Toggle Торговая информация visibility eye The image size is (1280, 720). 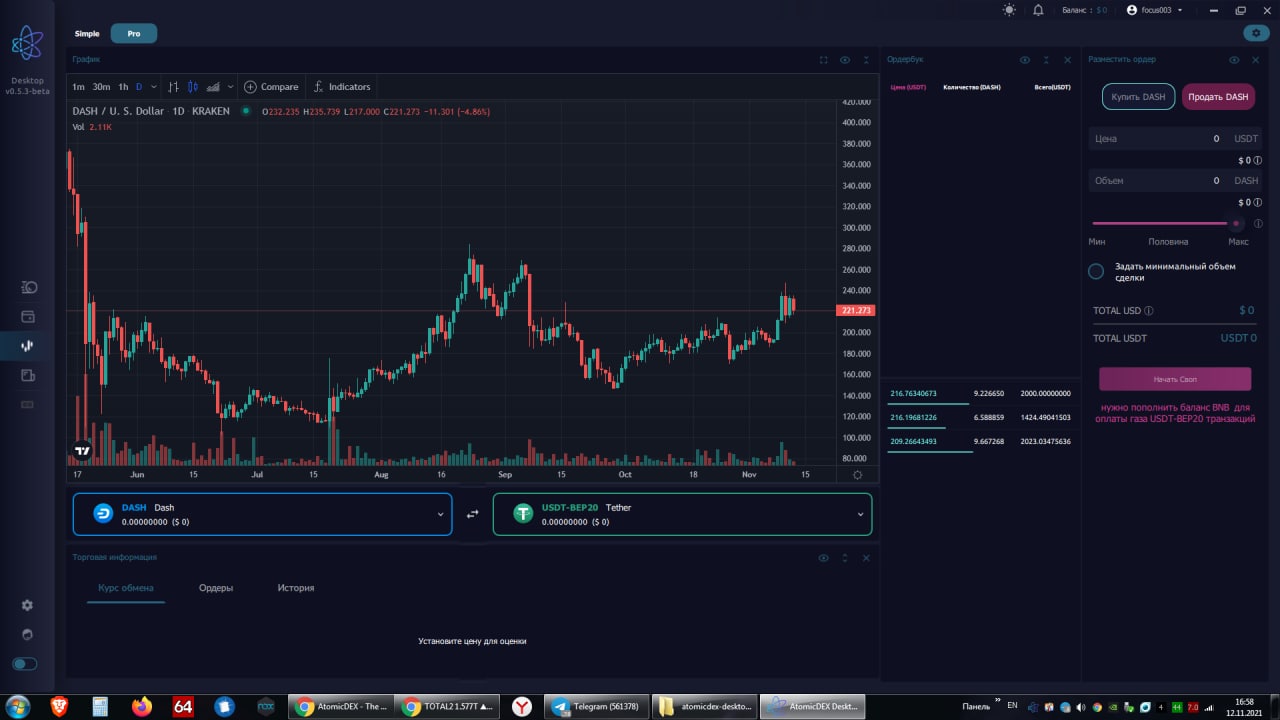click(823, 558)
